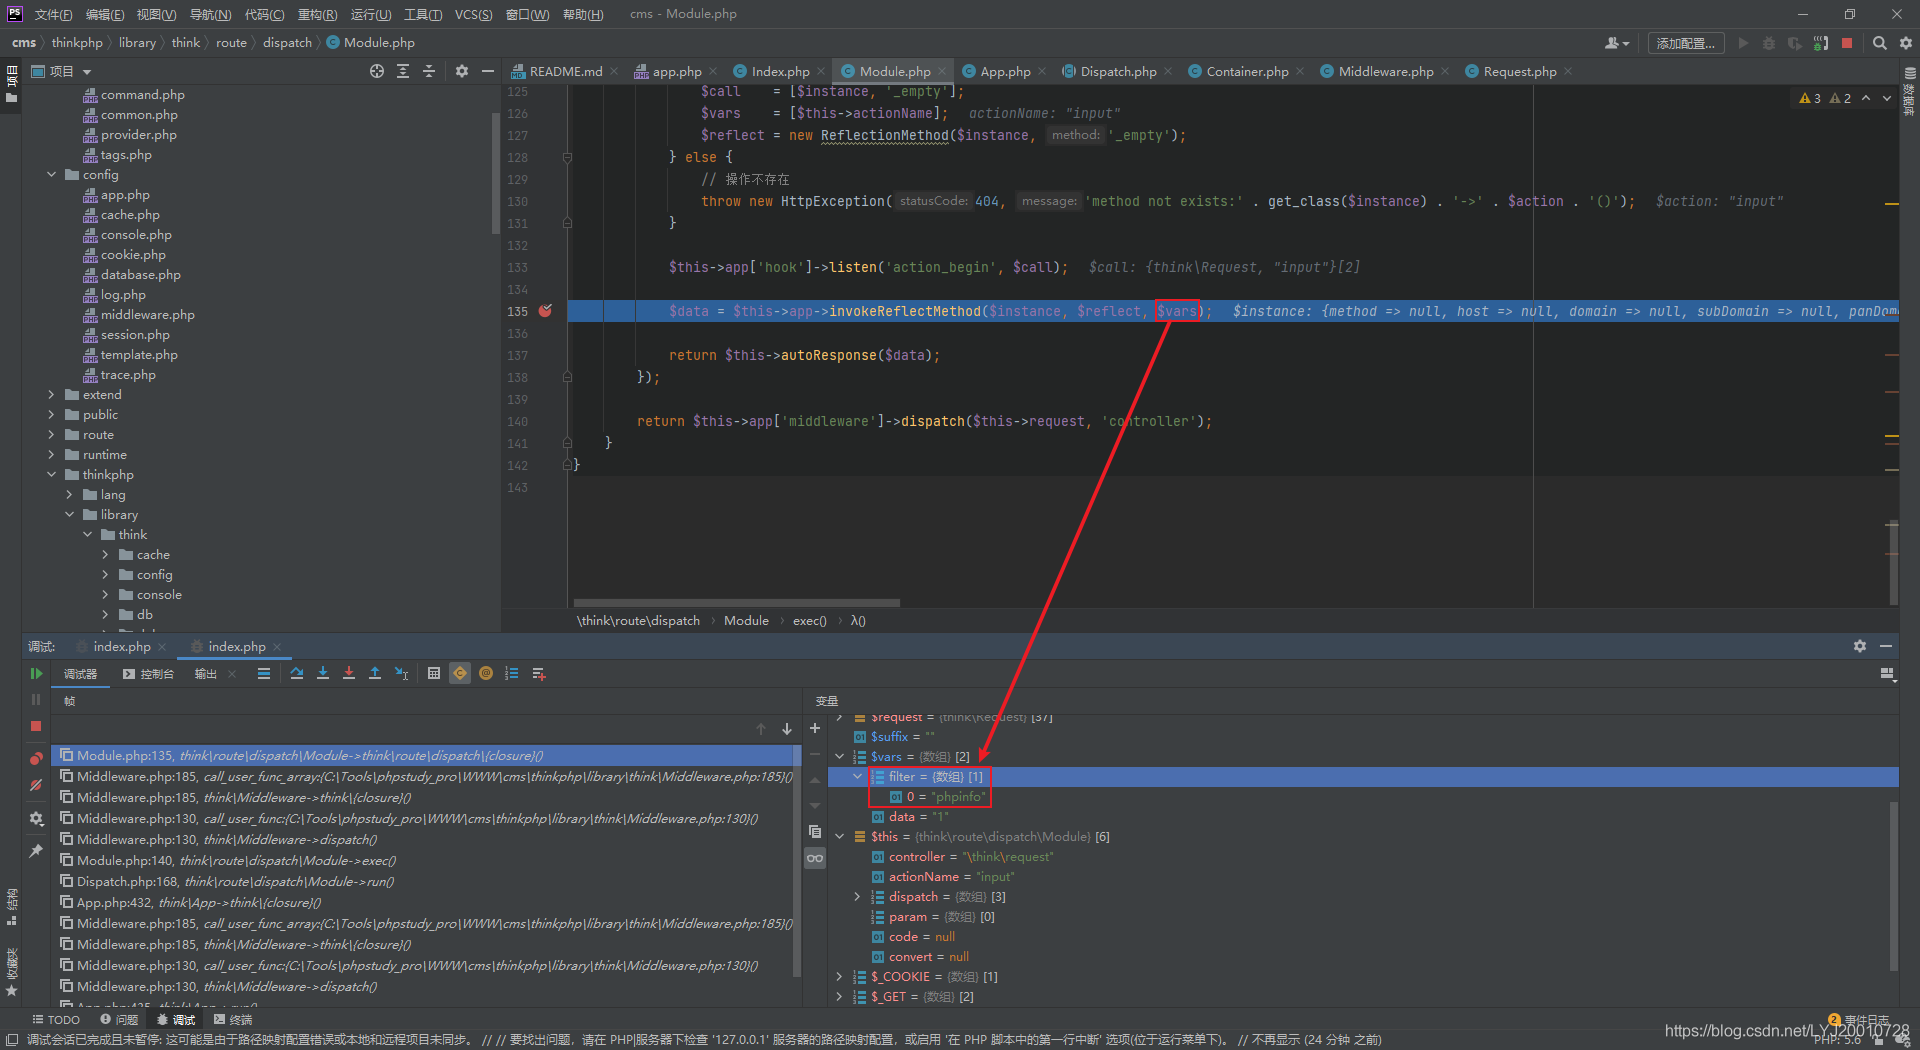
Task: Click the Step Over debugger icon
Action: 297,674
